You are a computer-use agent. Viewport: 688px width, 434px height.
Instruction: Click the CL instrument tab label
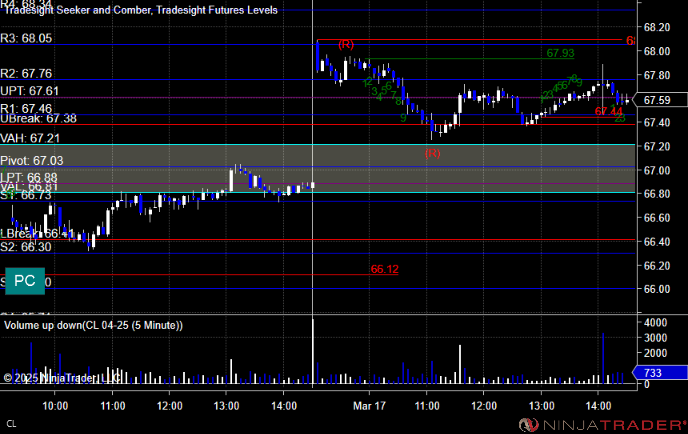click(x=11, y=424)
